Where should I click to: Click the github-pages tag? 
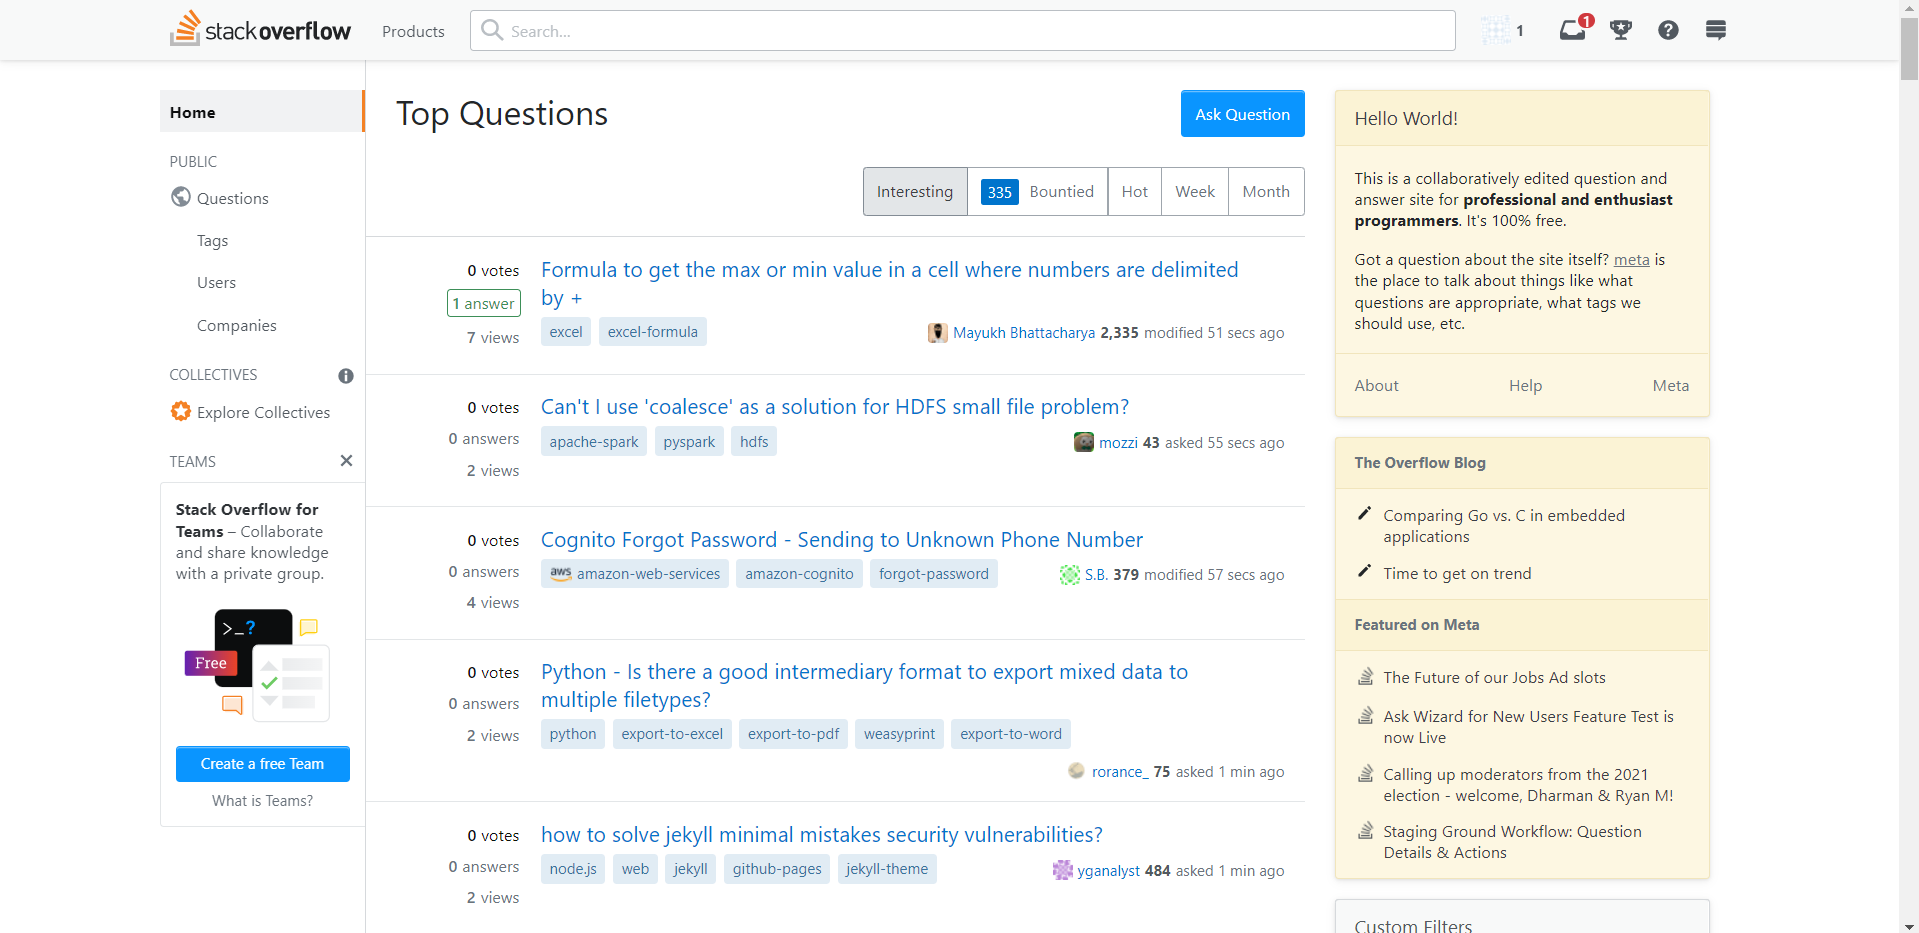(x=777, y=868)
